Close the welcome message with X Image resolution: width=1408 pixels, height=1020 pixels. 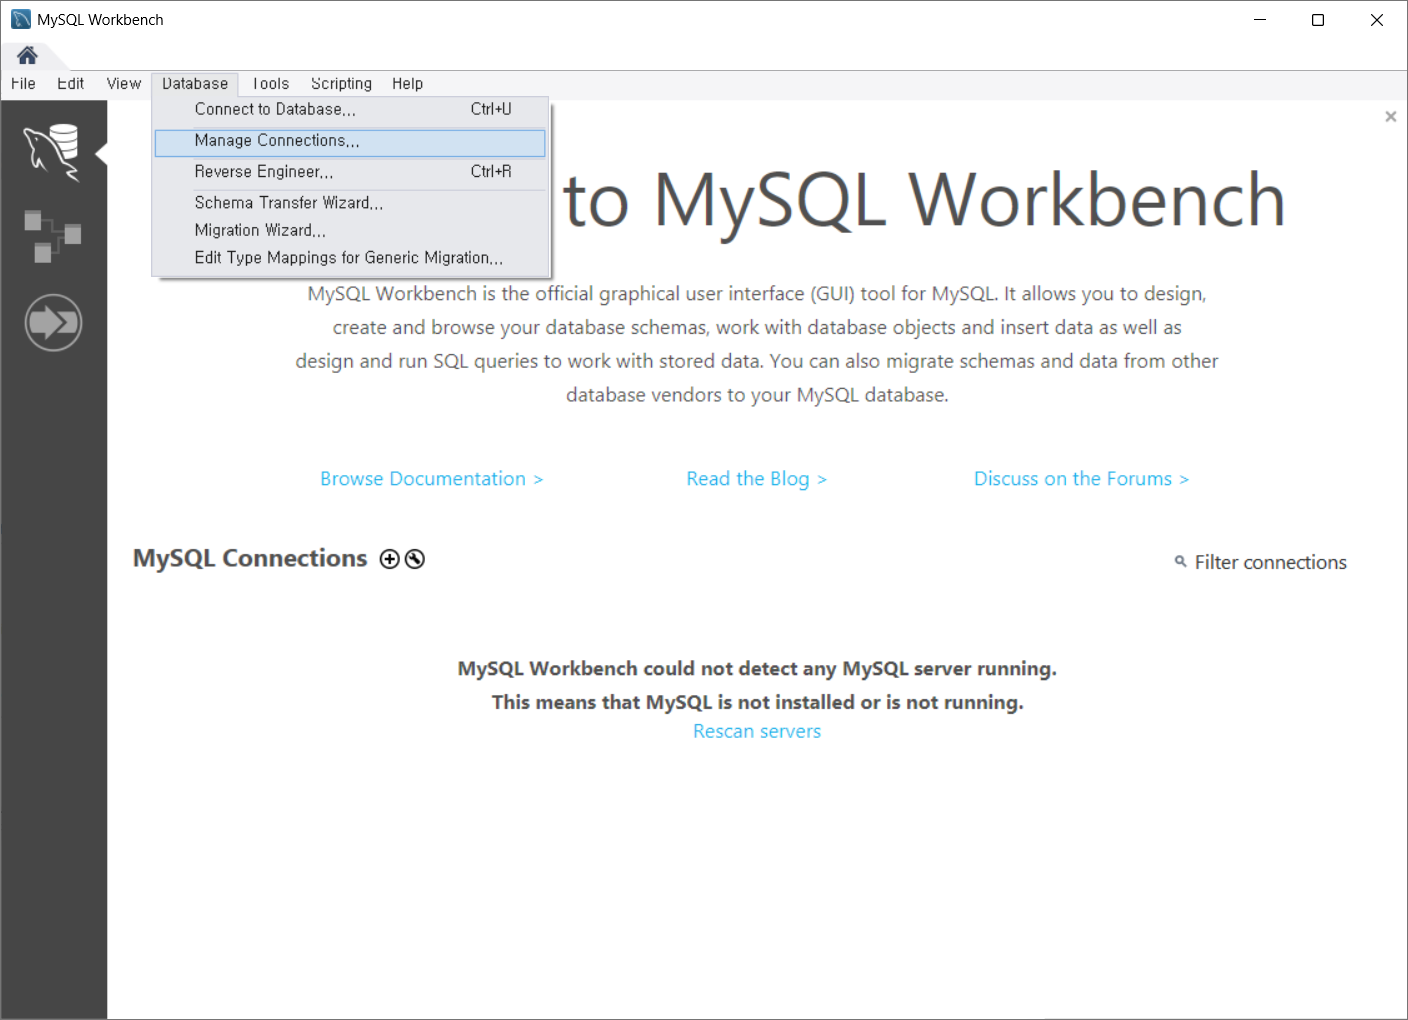[x=1390, y=117]
